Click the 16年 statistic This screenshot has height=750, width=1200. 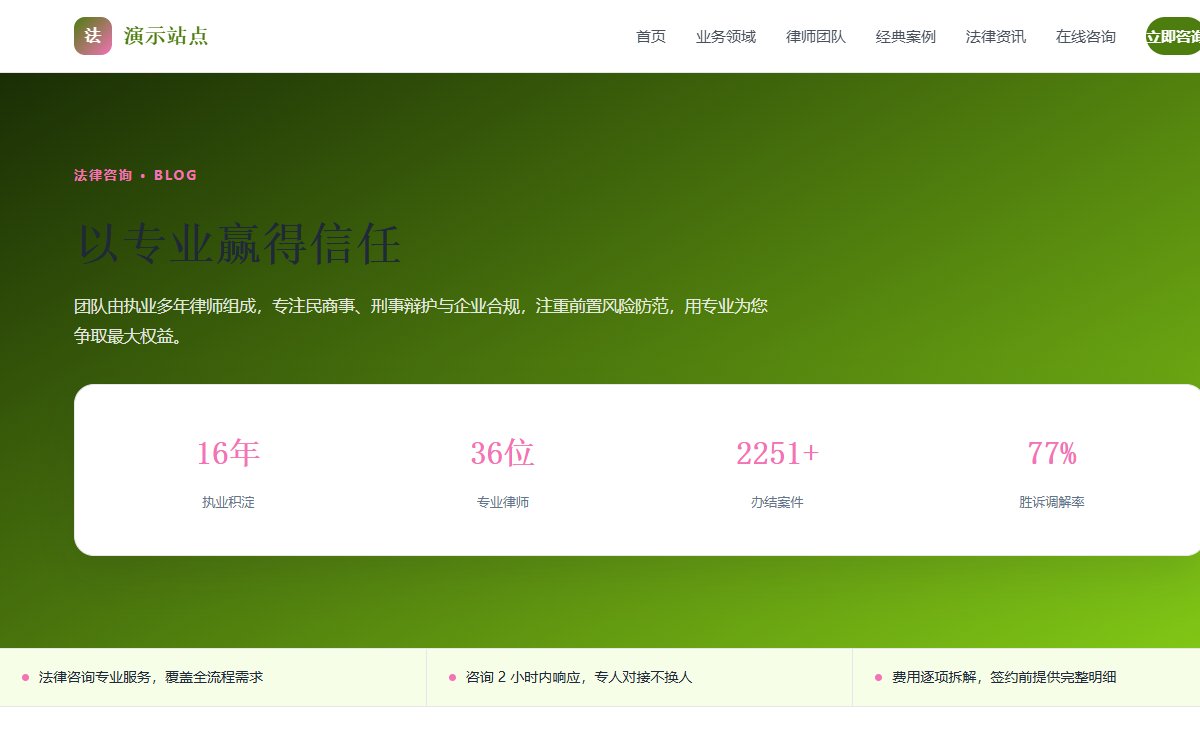coord(228,453)
